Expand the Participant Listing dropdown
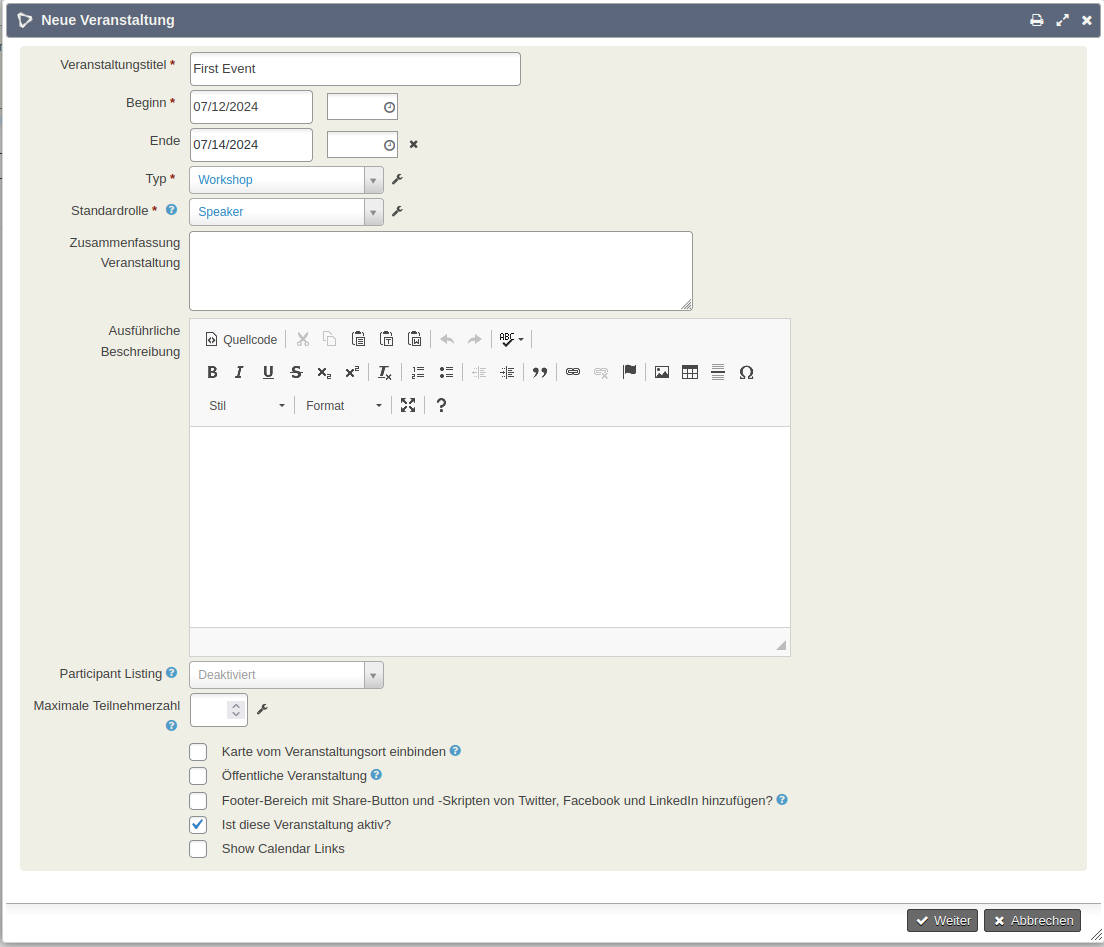The width and height of the screenshot is (1104, 947). tap(286, 675)
